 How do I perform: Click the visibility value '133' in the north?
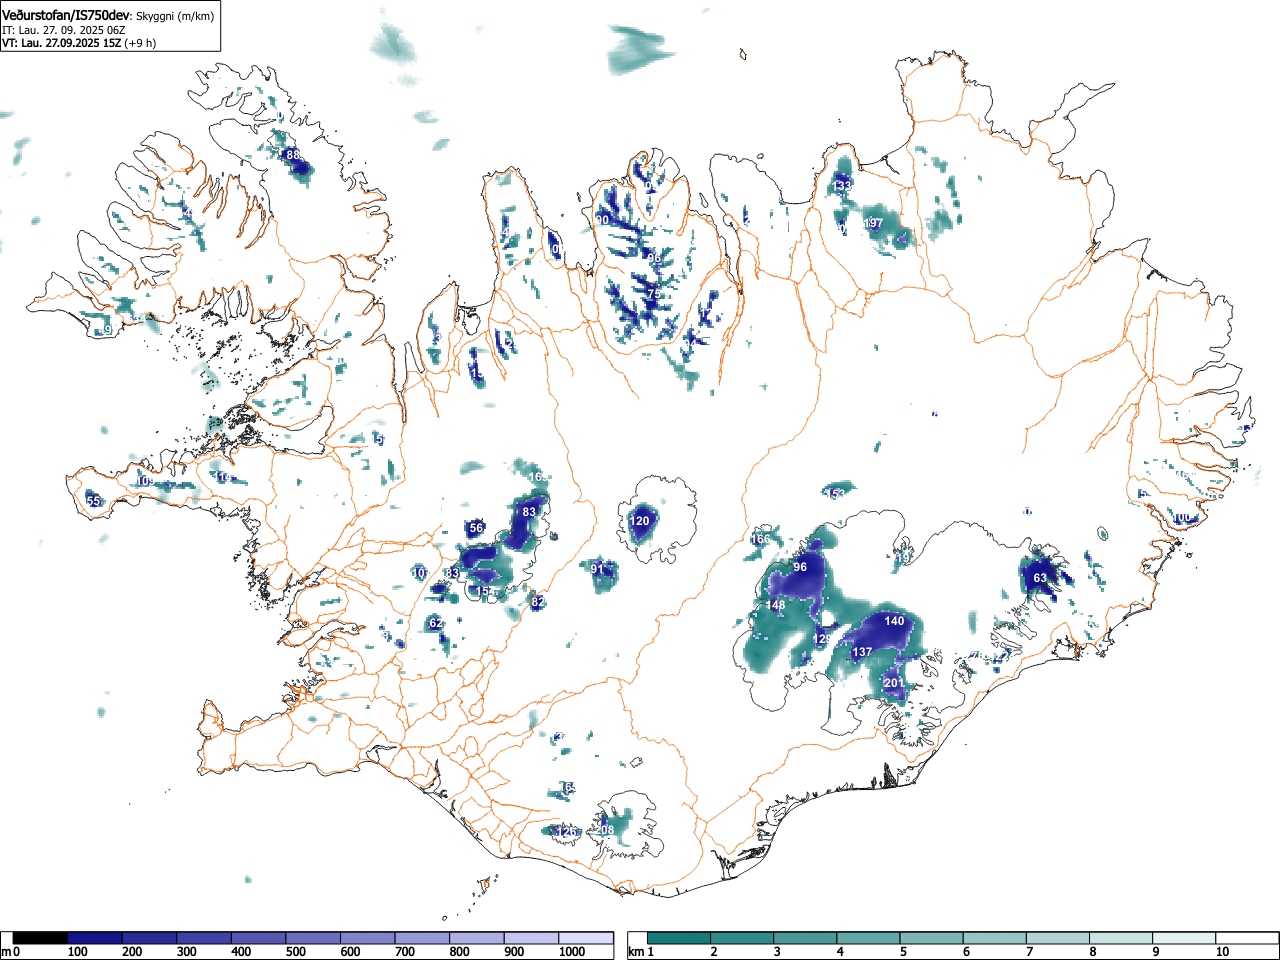tap(843, 186)
